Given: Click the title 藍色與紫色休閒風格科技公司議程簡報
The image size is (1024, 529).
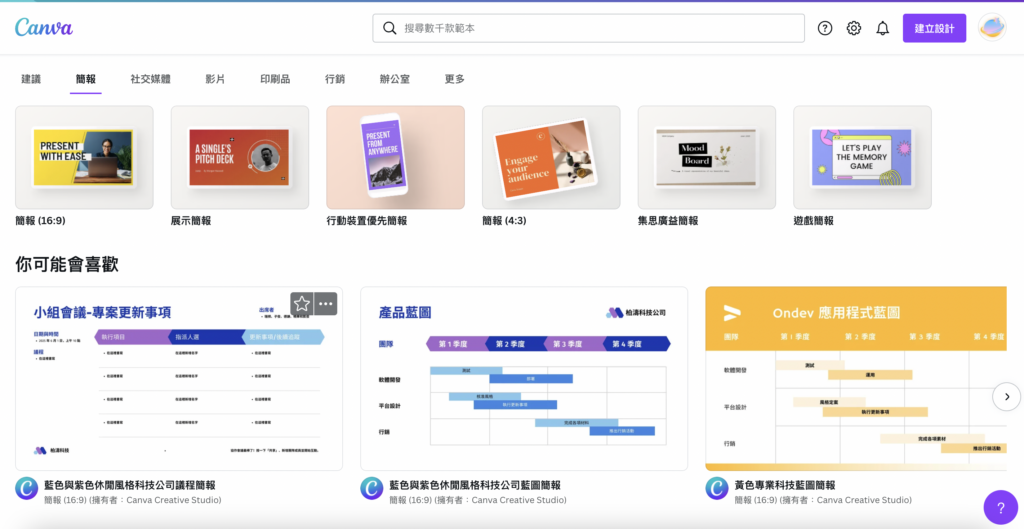Looking at the screenshot, I should pos(130,485).
